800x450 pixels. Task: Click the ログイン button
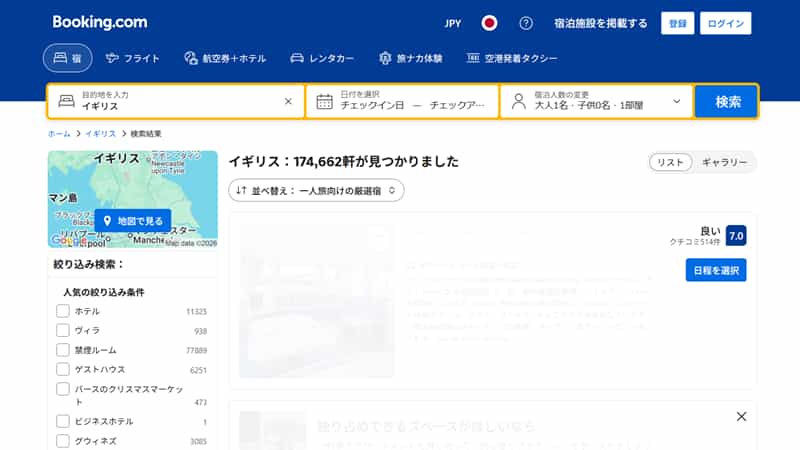726,23
